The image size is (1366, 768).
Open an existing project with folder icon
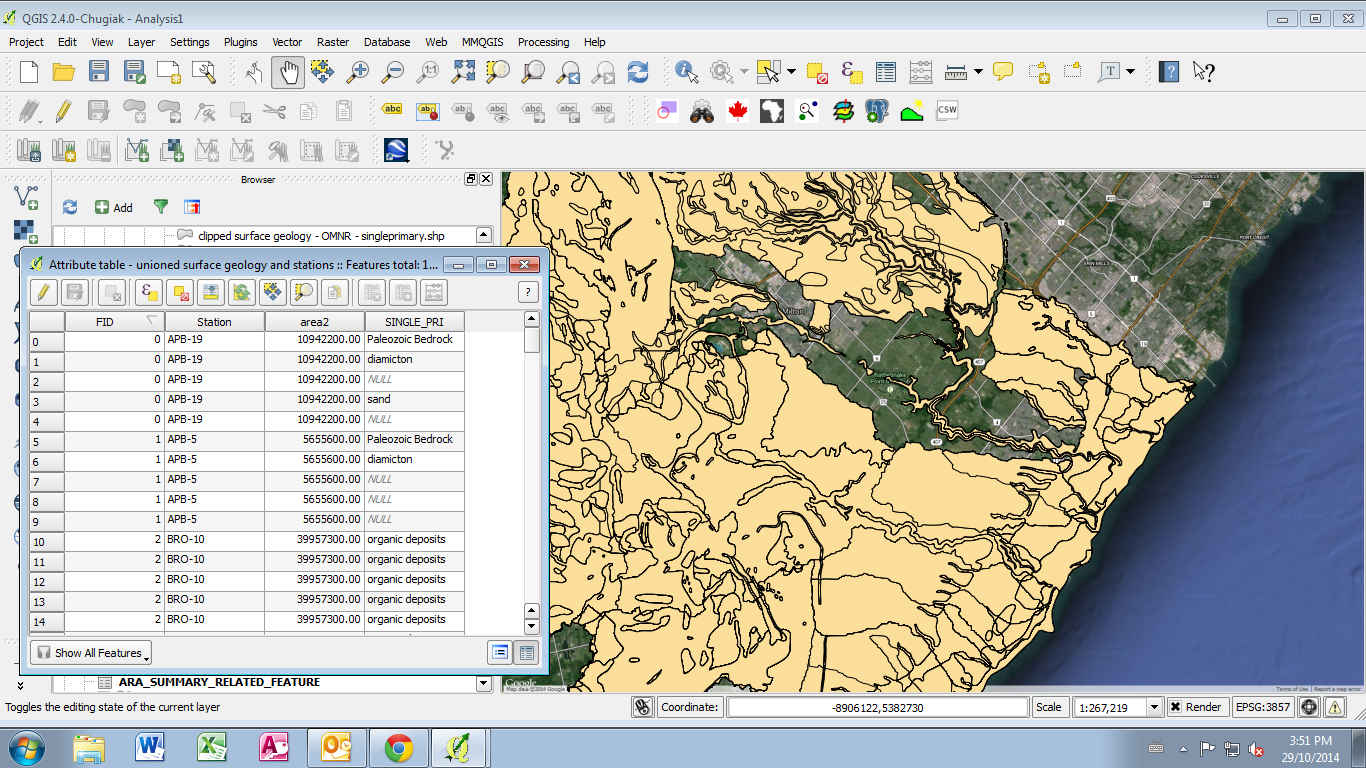click(63, 72)
